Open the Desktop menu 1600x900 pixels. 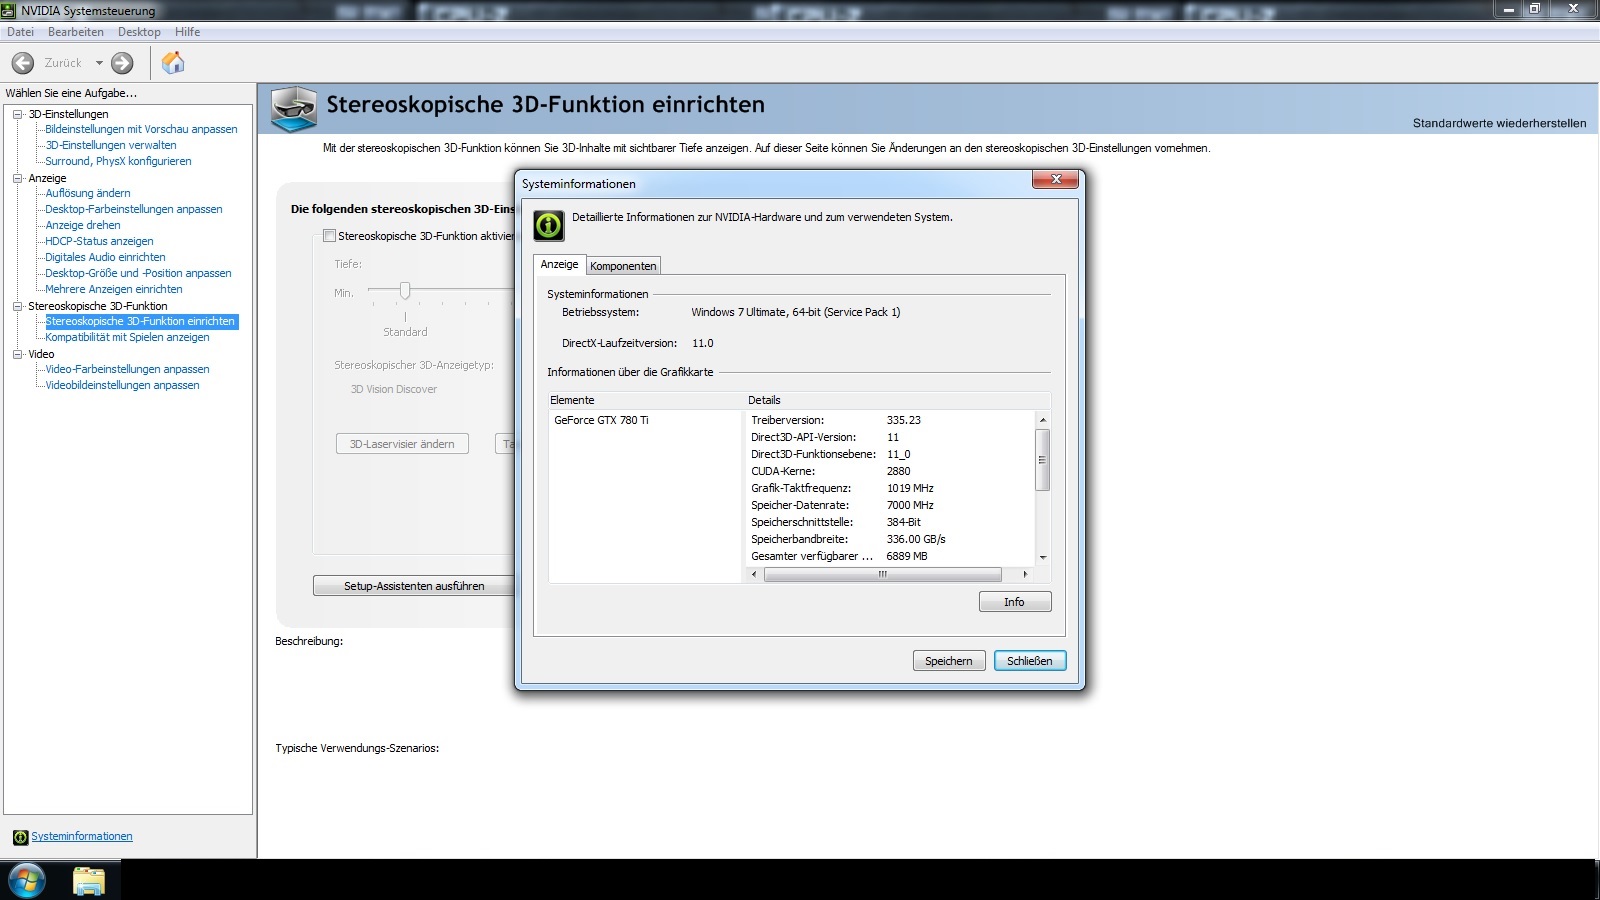click(x=139, y=32)
